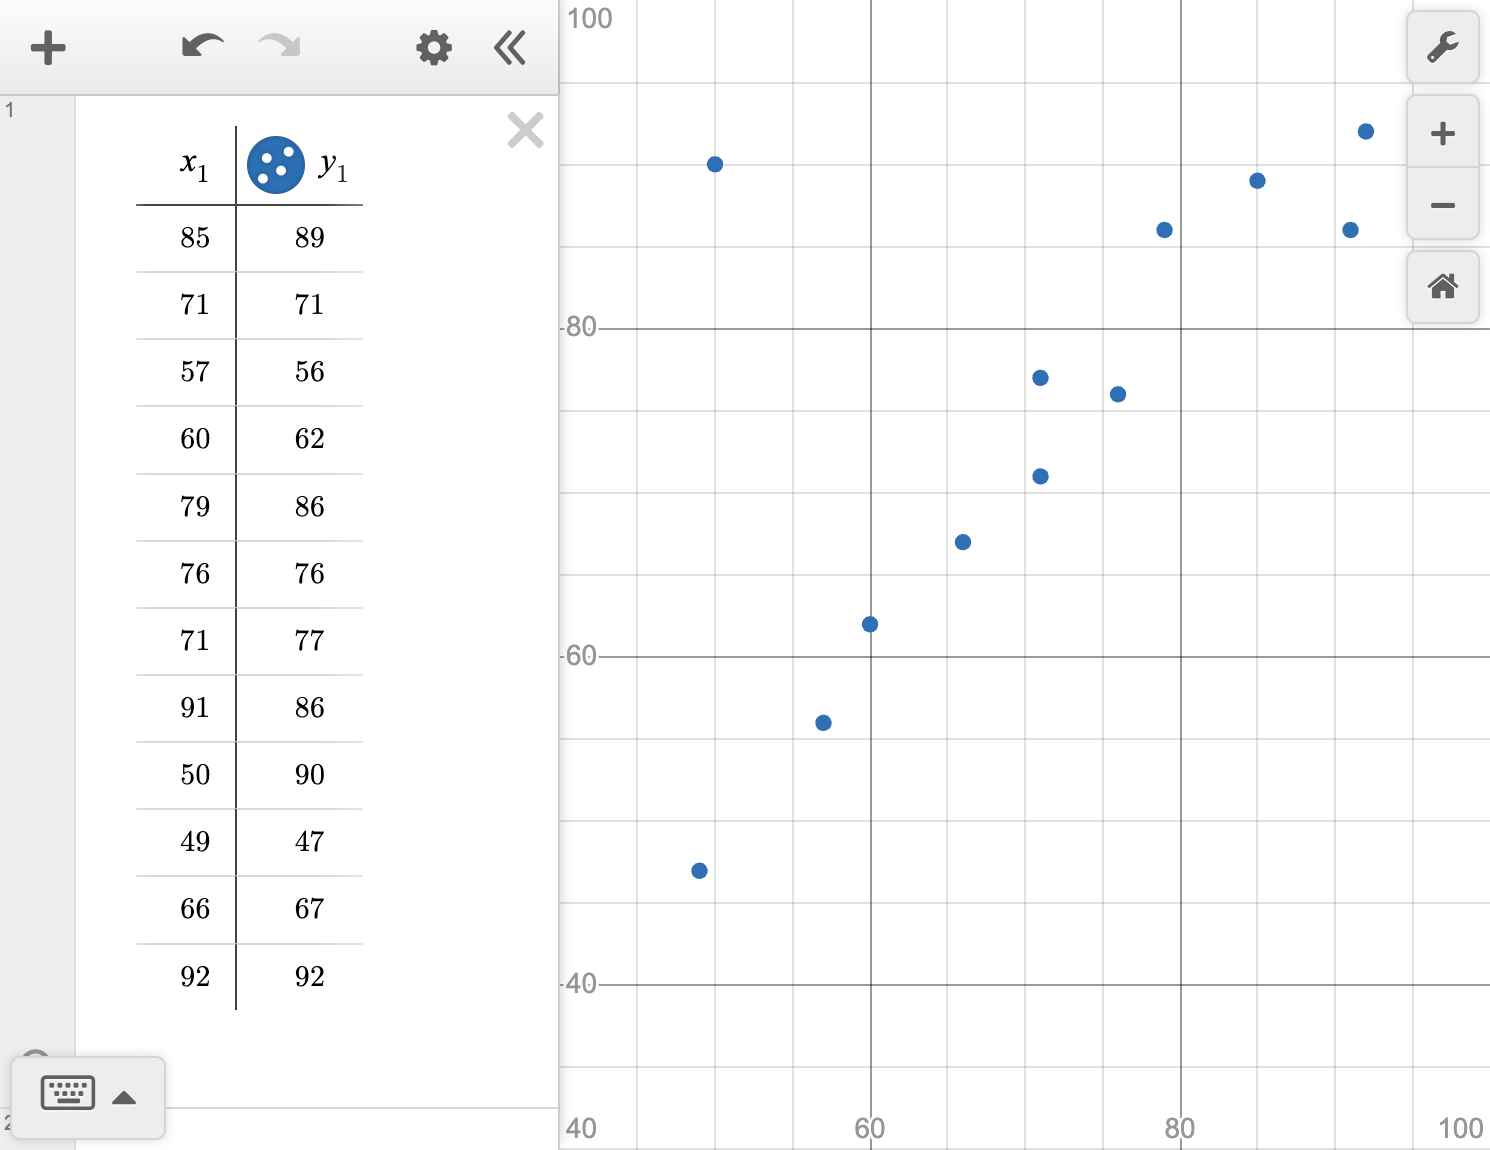1490x1150 pixels.
Task: Show the on-screen keyboard
Action: 67,1092
